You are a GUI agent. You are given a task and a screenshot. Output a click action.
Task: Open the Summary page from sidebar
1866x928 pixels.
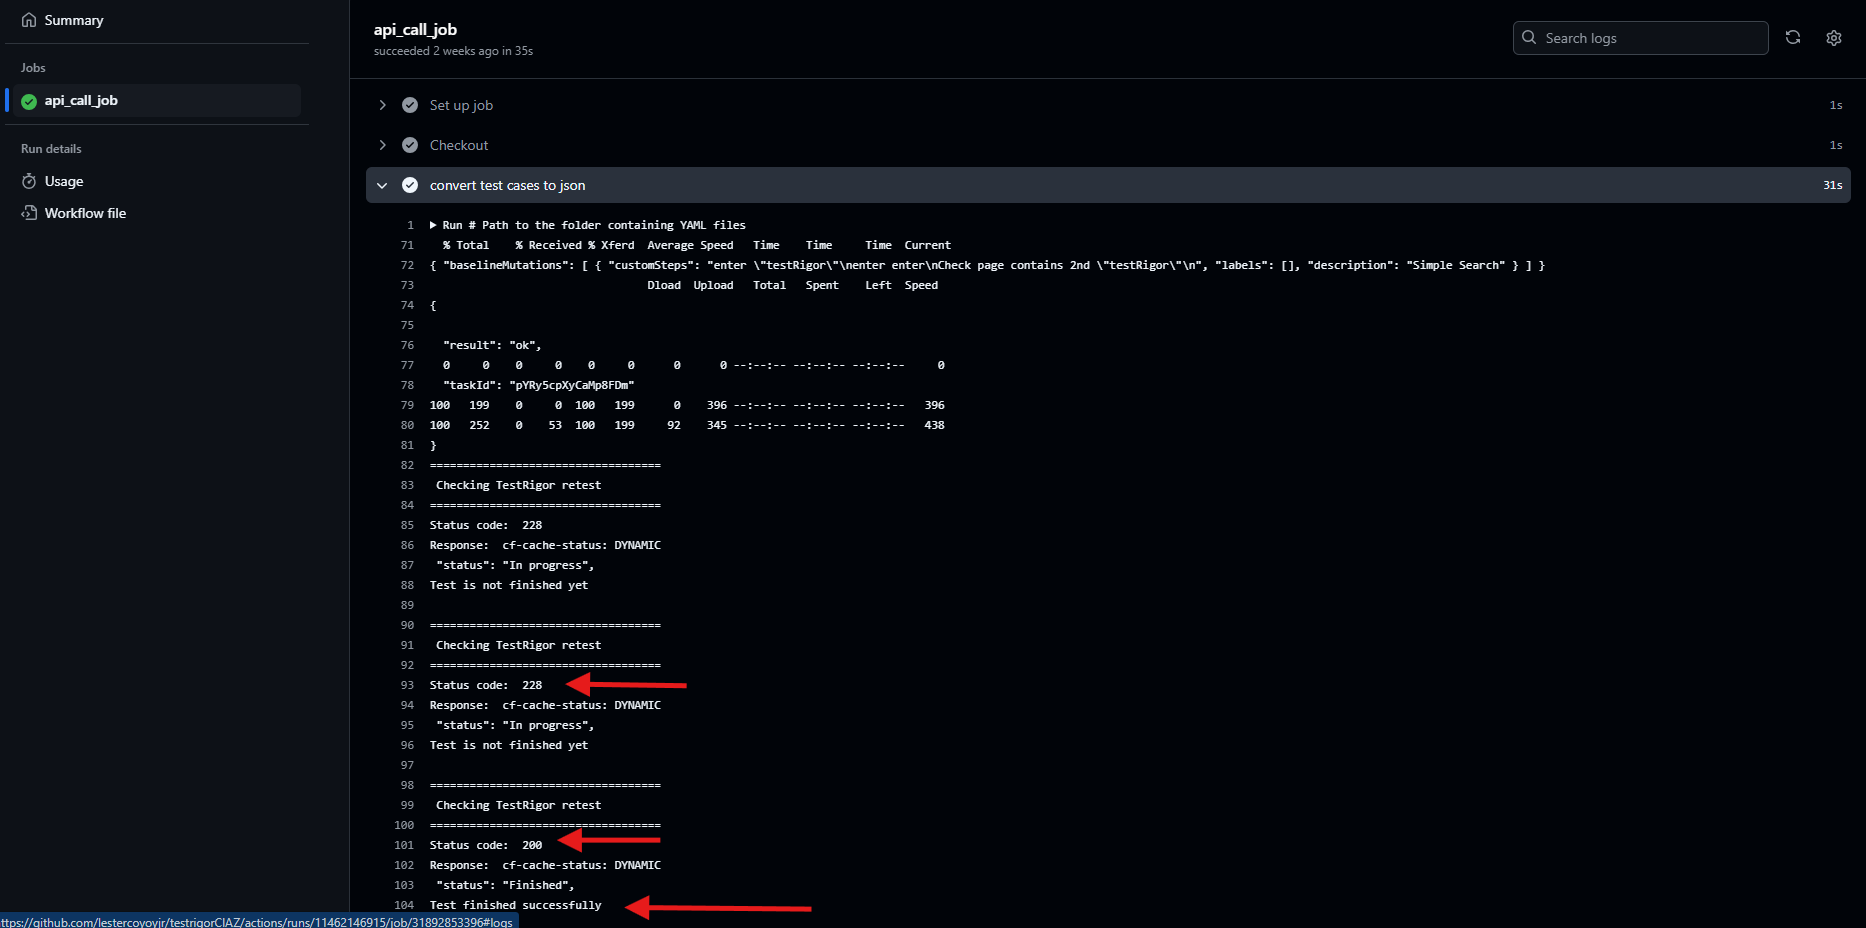click(x=74, y=19)
